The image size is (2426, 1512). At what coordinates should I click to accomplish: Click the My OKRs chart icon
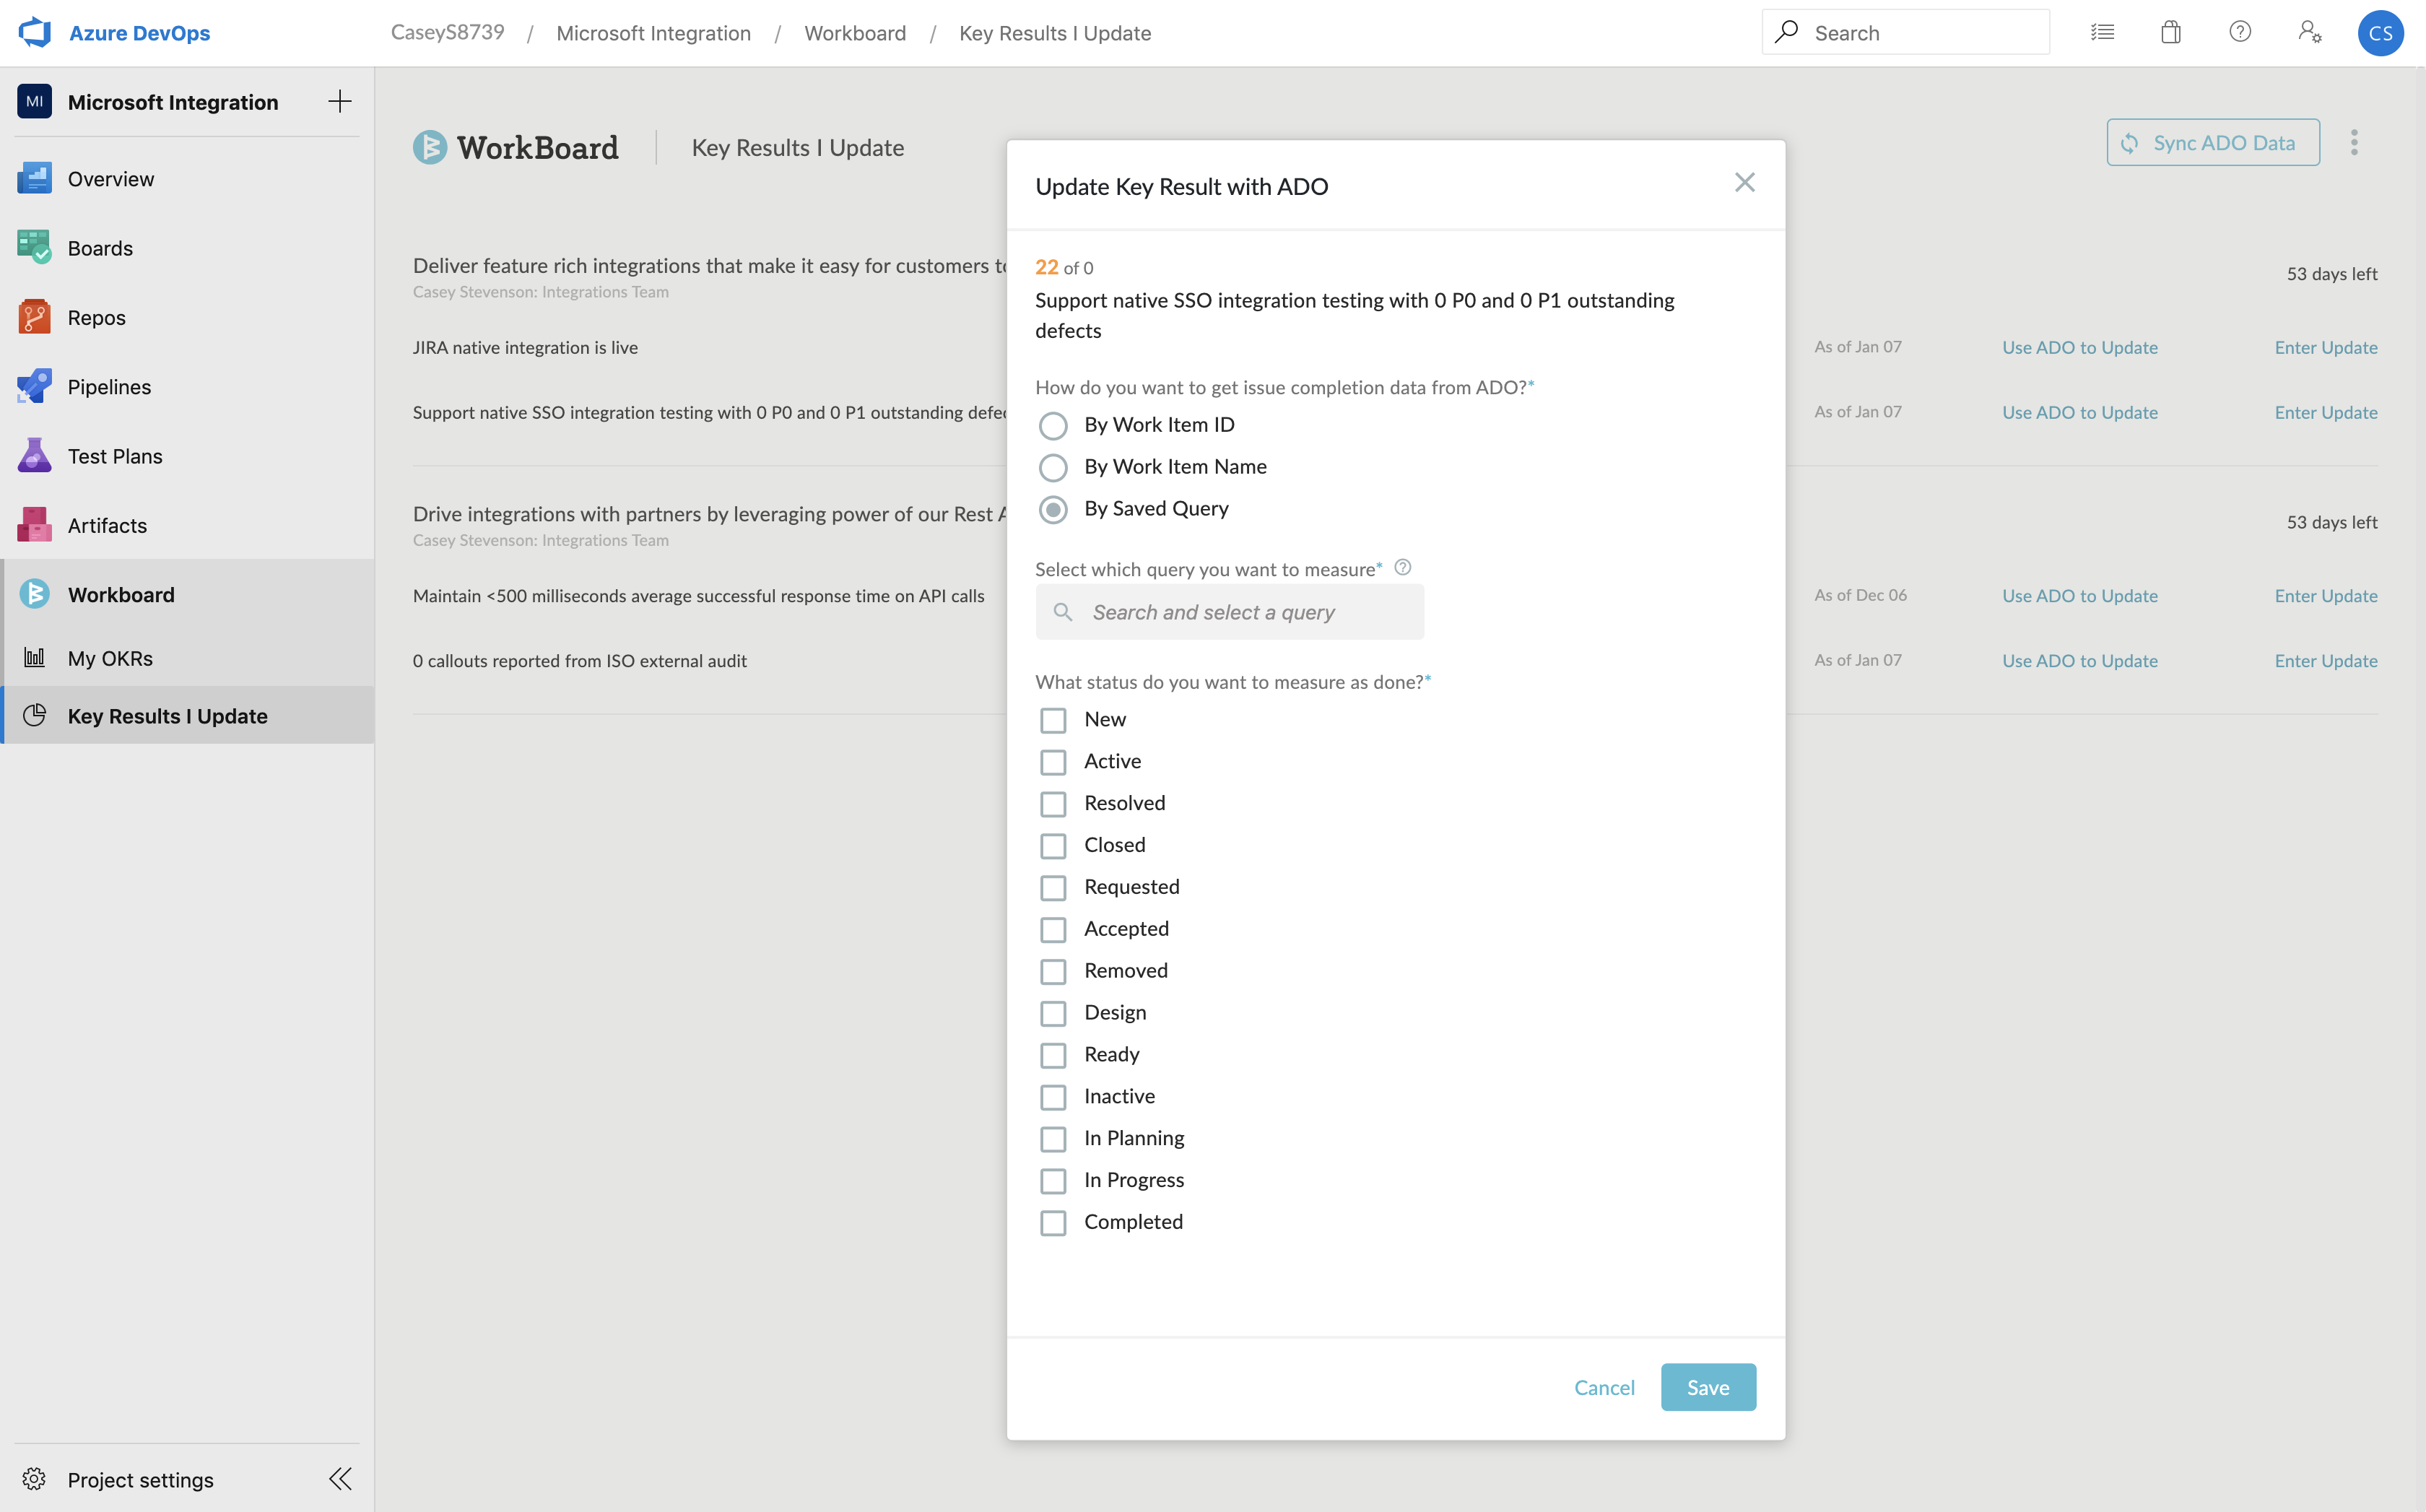pyautogui.click(x=34, y=658)
